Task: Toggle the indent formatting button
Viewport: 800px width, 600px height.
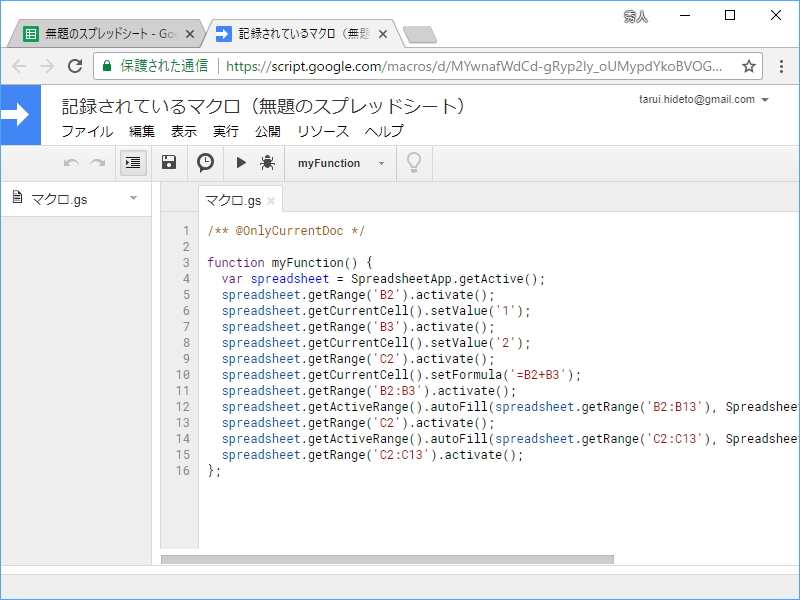Action: click(x=133, y=163)
